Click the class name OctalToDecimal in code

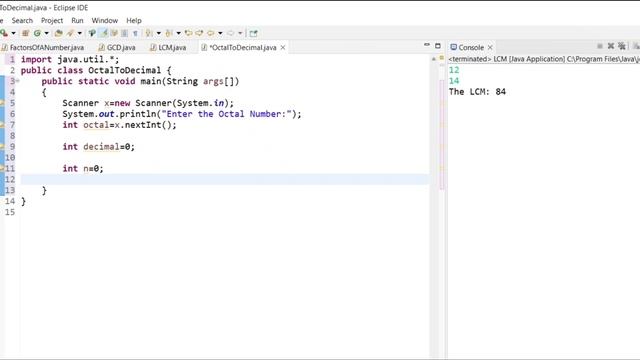tap(124, 70)
